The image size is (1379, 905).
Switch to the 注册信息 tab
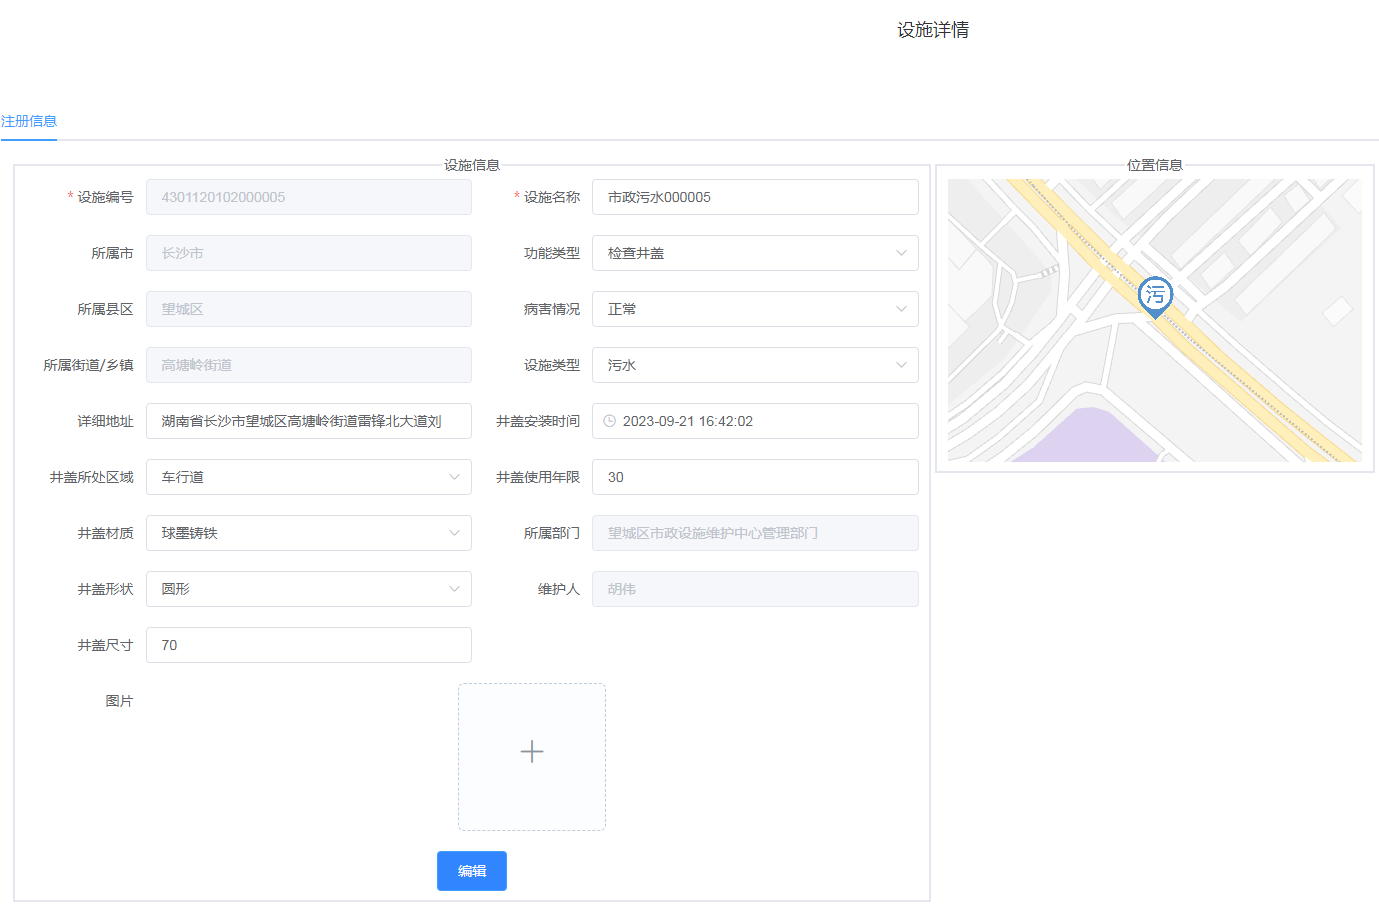pyautogui.click(x=29, y=121)
